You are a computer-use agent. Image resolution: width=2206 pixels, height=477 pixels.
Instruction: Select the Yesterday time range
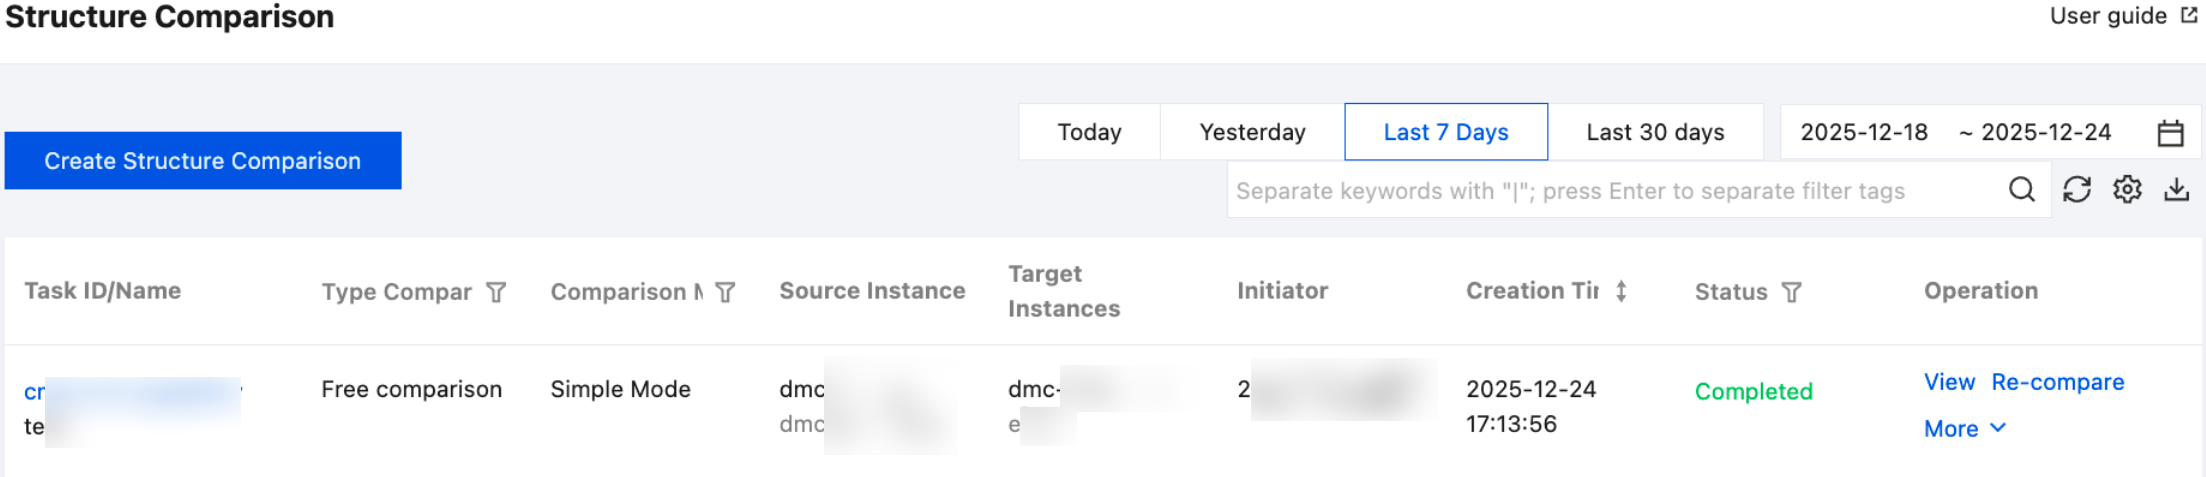pyautogui.click(x=1252, y=132)
